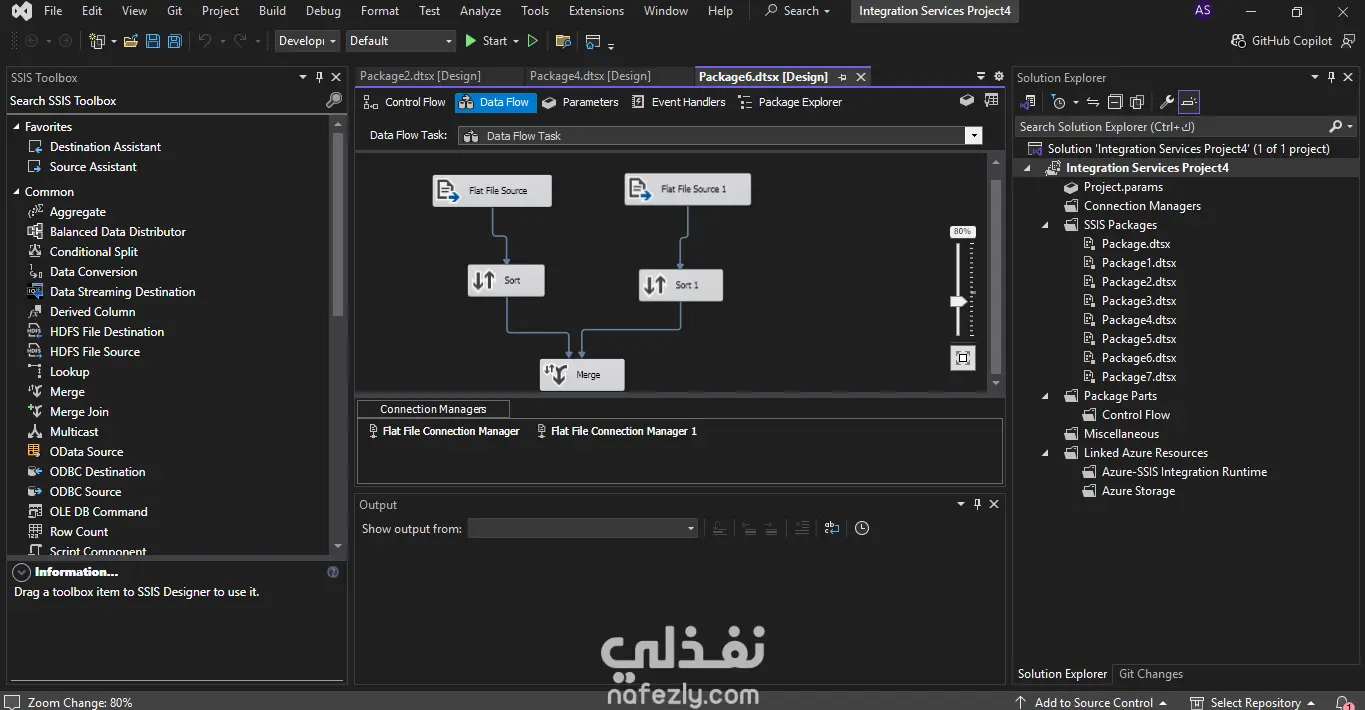Select OData Source toolbox item
Screen dimensions: 1365x710
86,452
